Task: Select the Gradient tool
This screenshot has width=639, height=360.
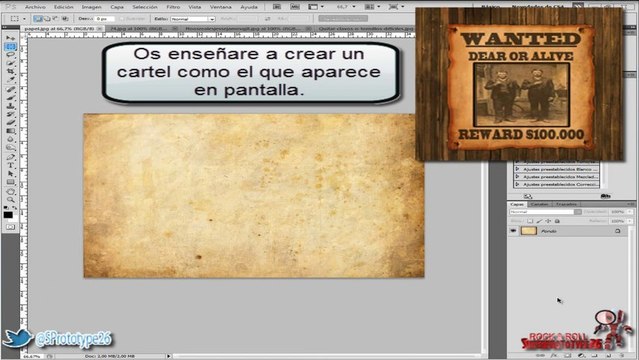Action: 10,131
